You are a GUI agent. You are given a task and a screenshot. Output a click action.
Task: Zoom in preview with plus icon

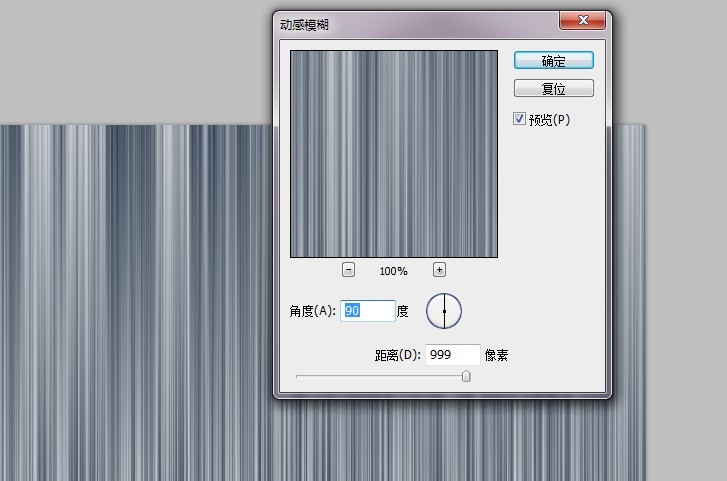(439, 270)
